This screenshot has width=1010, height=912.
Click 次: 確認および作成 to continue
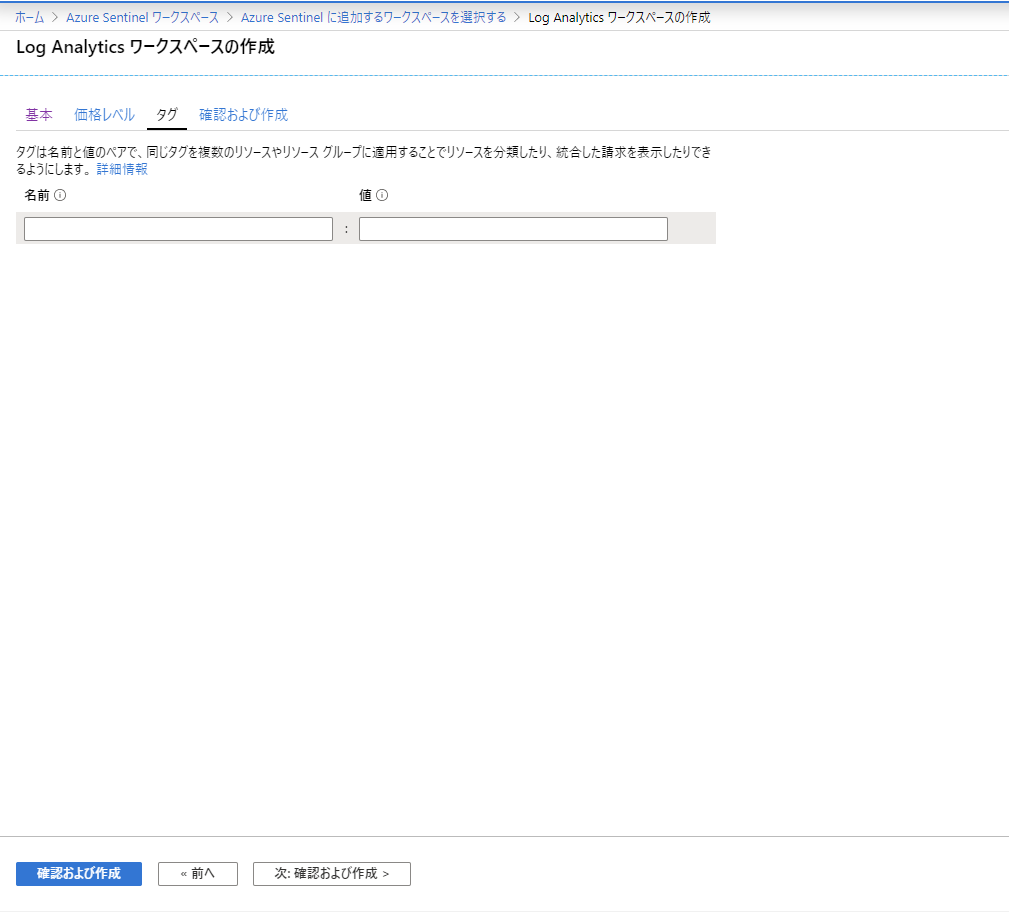point(331,873)
